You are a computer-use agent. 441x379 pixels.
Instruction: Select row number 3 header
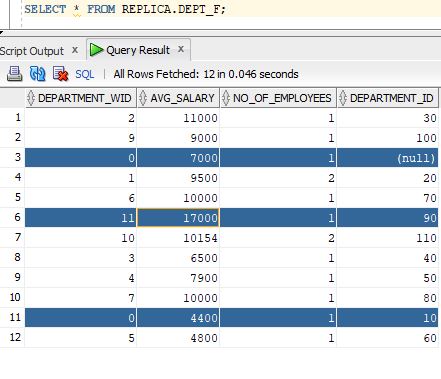coord(12,157)
